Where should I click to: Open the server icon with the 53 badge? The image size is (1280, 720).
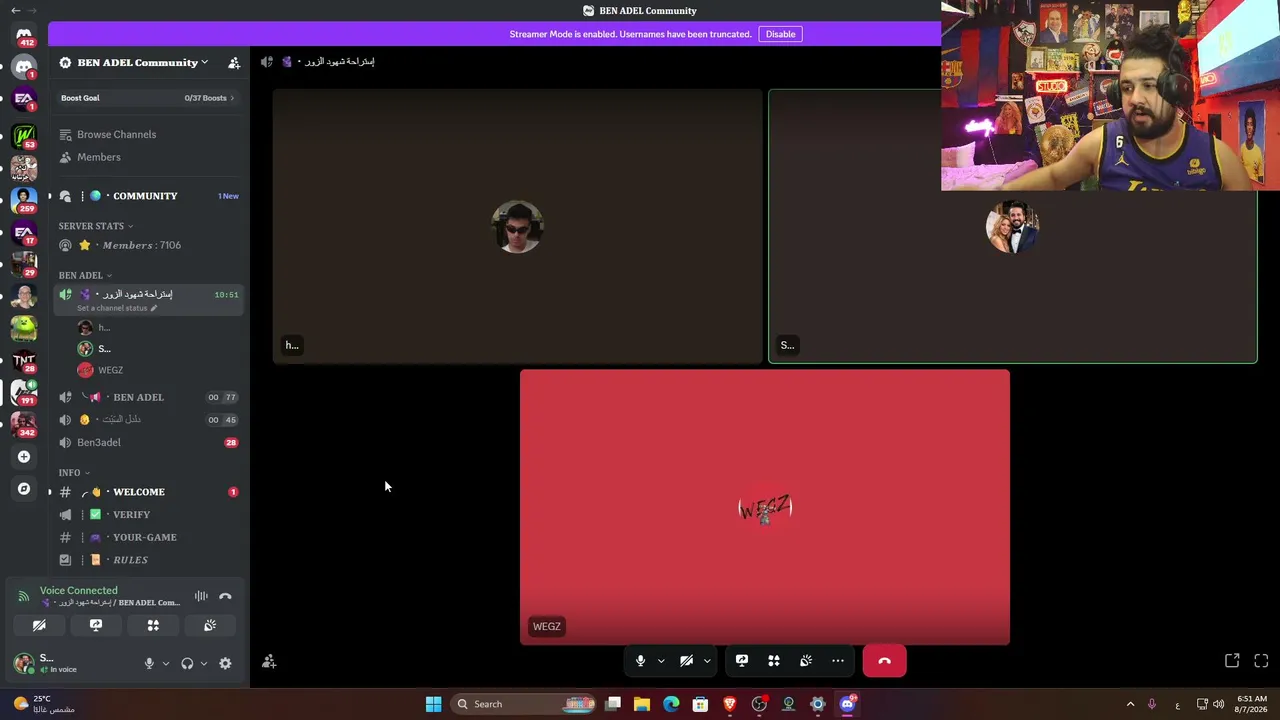24,135
